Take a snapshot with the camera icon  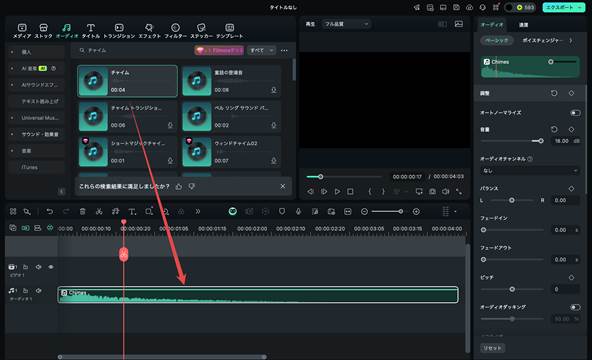click(432, 191)
